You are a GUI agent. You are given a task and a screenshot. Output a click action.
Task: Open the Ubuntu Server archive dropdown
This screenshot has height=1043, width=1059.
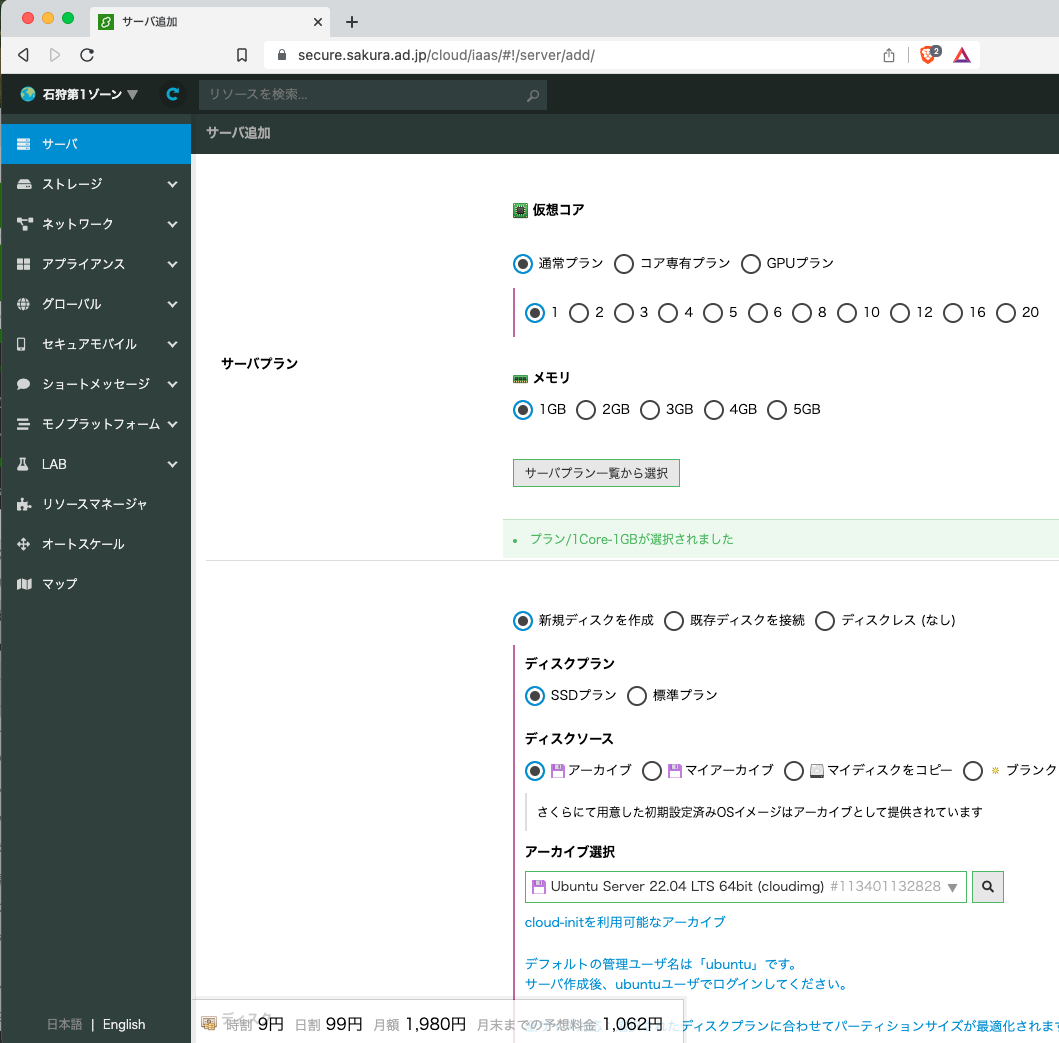746,886
